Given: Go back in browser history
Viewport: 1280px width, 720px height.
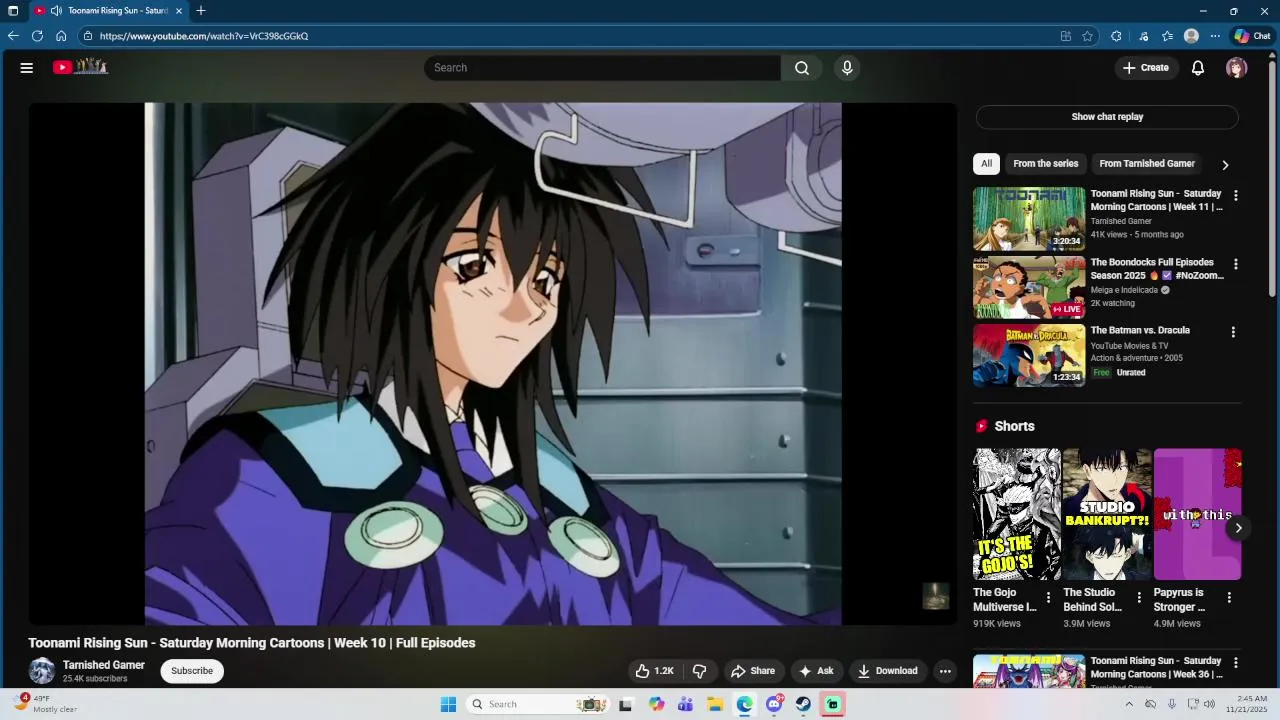Looking at the screenshot, I should [13, 36].
